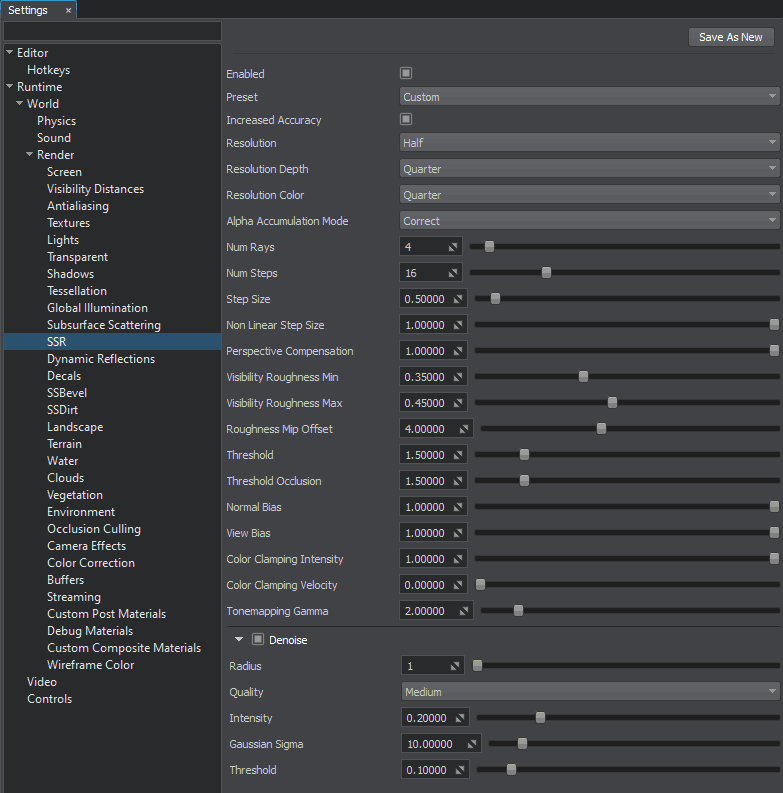Click the Visibility Roughness Max drag icon

pos(458,403)
